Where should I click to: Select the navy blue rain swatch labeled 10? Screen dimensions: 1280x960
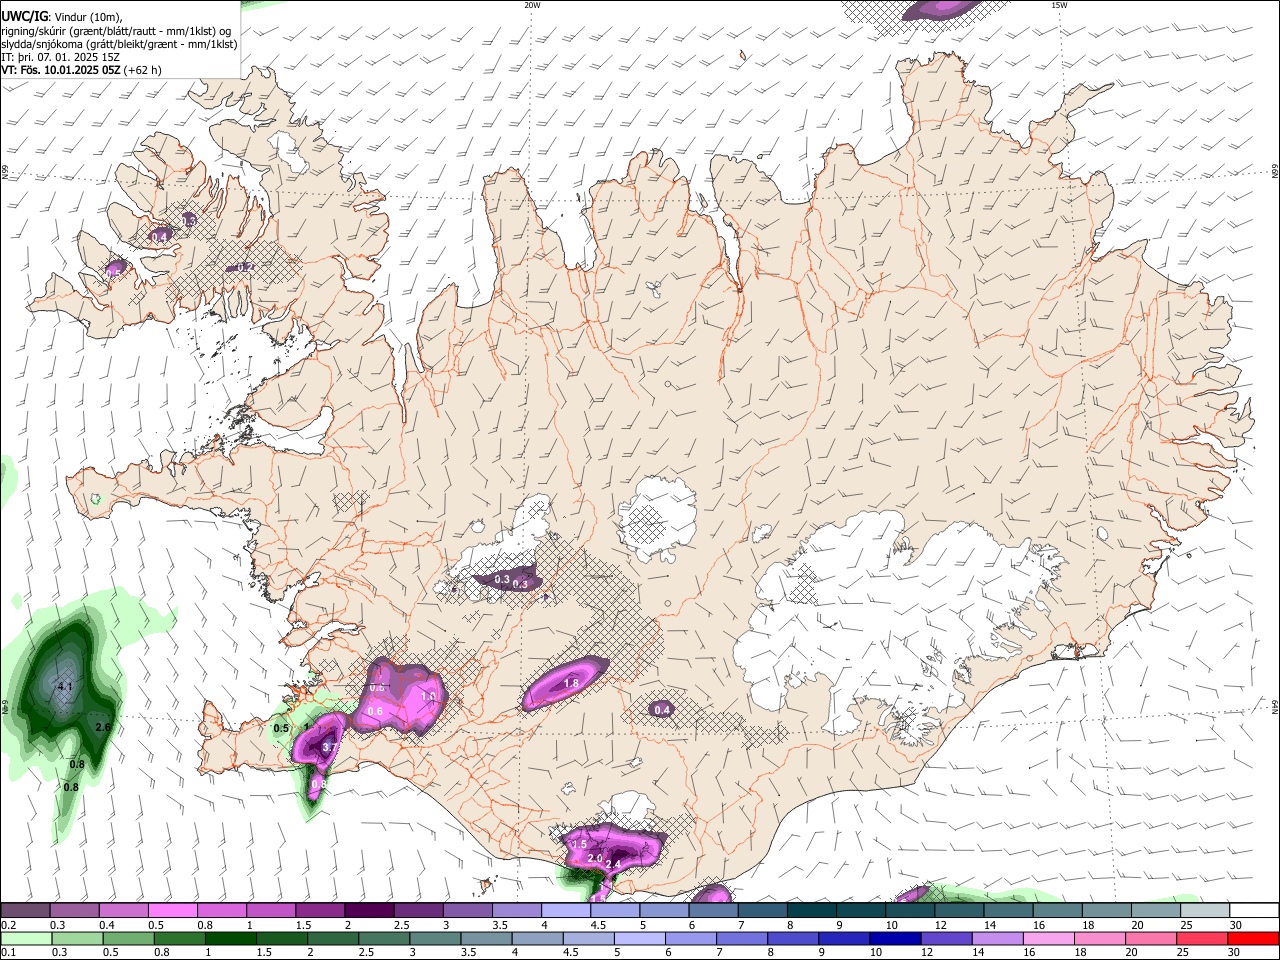(x=895, y=938)
